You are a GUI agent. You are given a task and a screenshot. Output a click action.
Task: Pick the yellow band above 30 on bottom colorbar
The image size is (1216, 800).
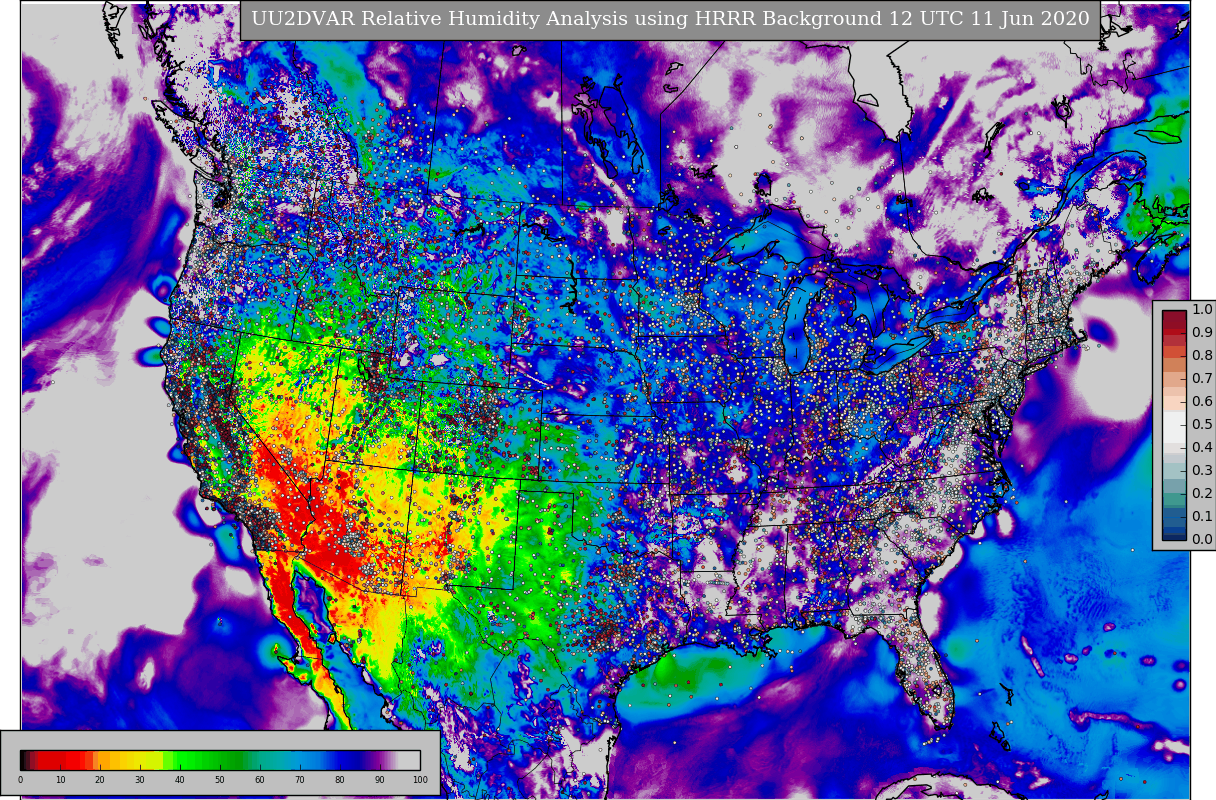pos(140,760)
